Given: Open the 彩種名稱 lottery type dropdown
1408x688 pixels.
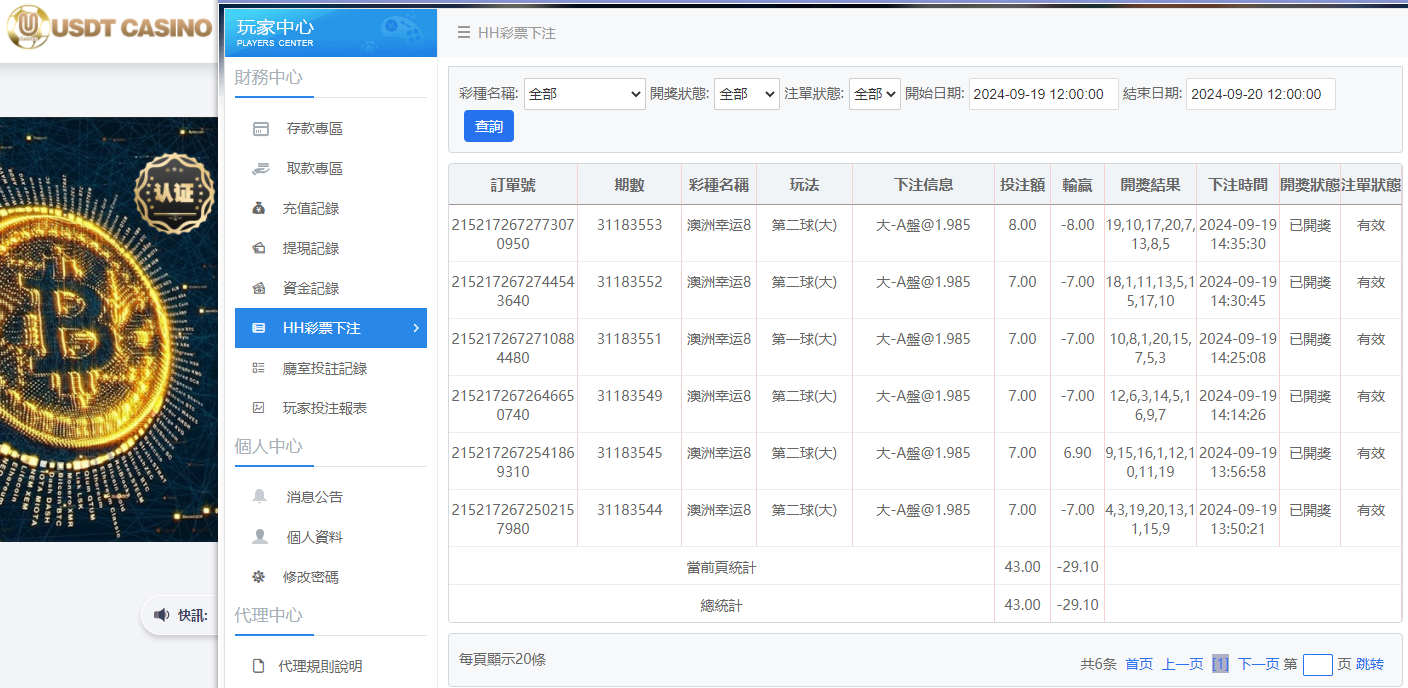Looking at the screenshot, I should [x=585, y=93].
